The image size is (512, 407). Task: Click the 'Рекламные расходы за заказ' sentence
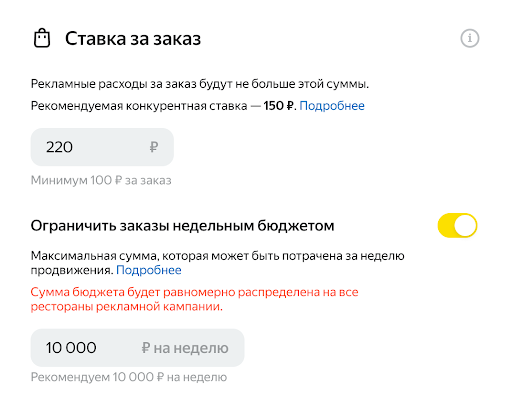coord(200,84)
